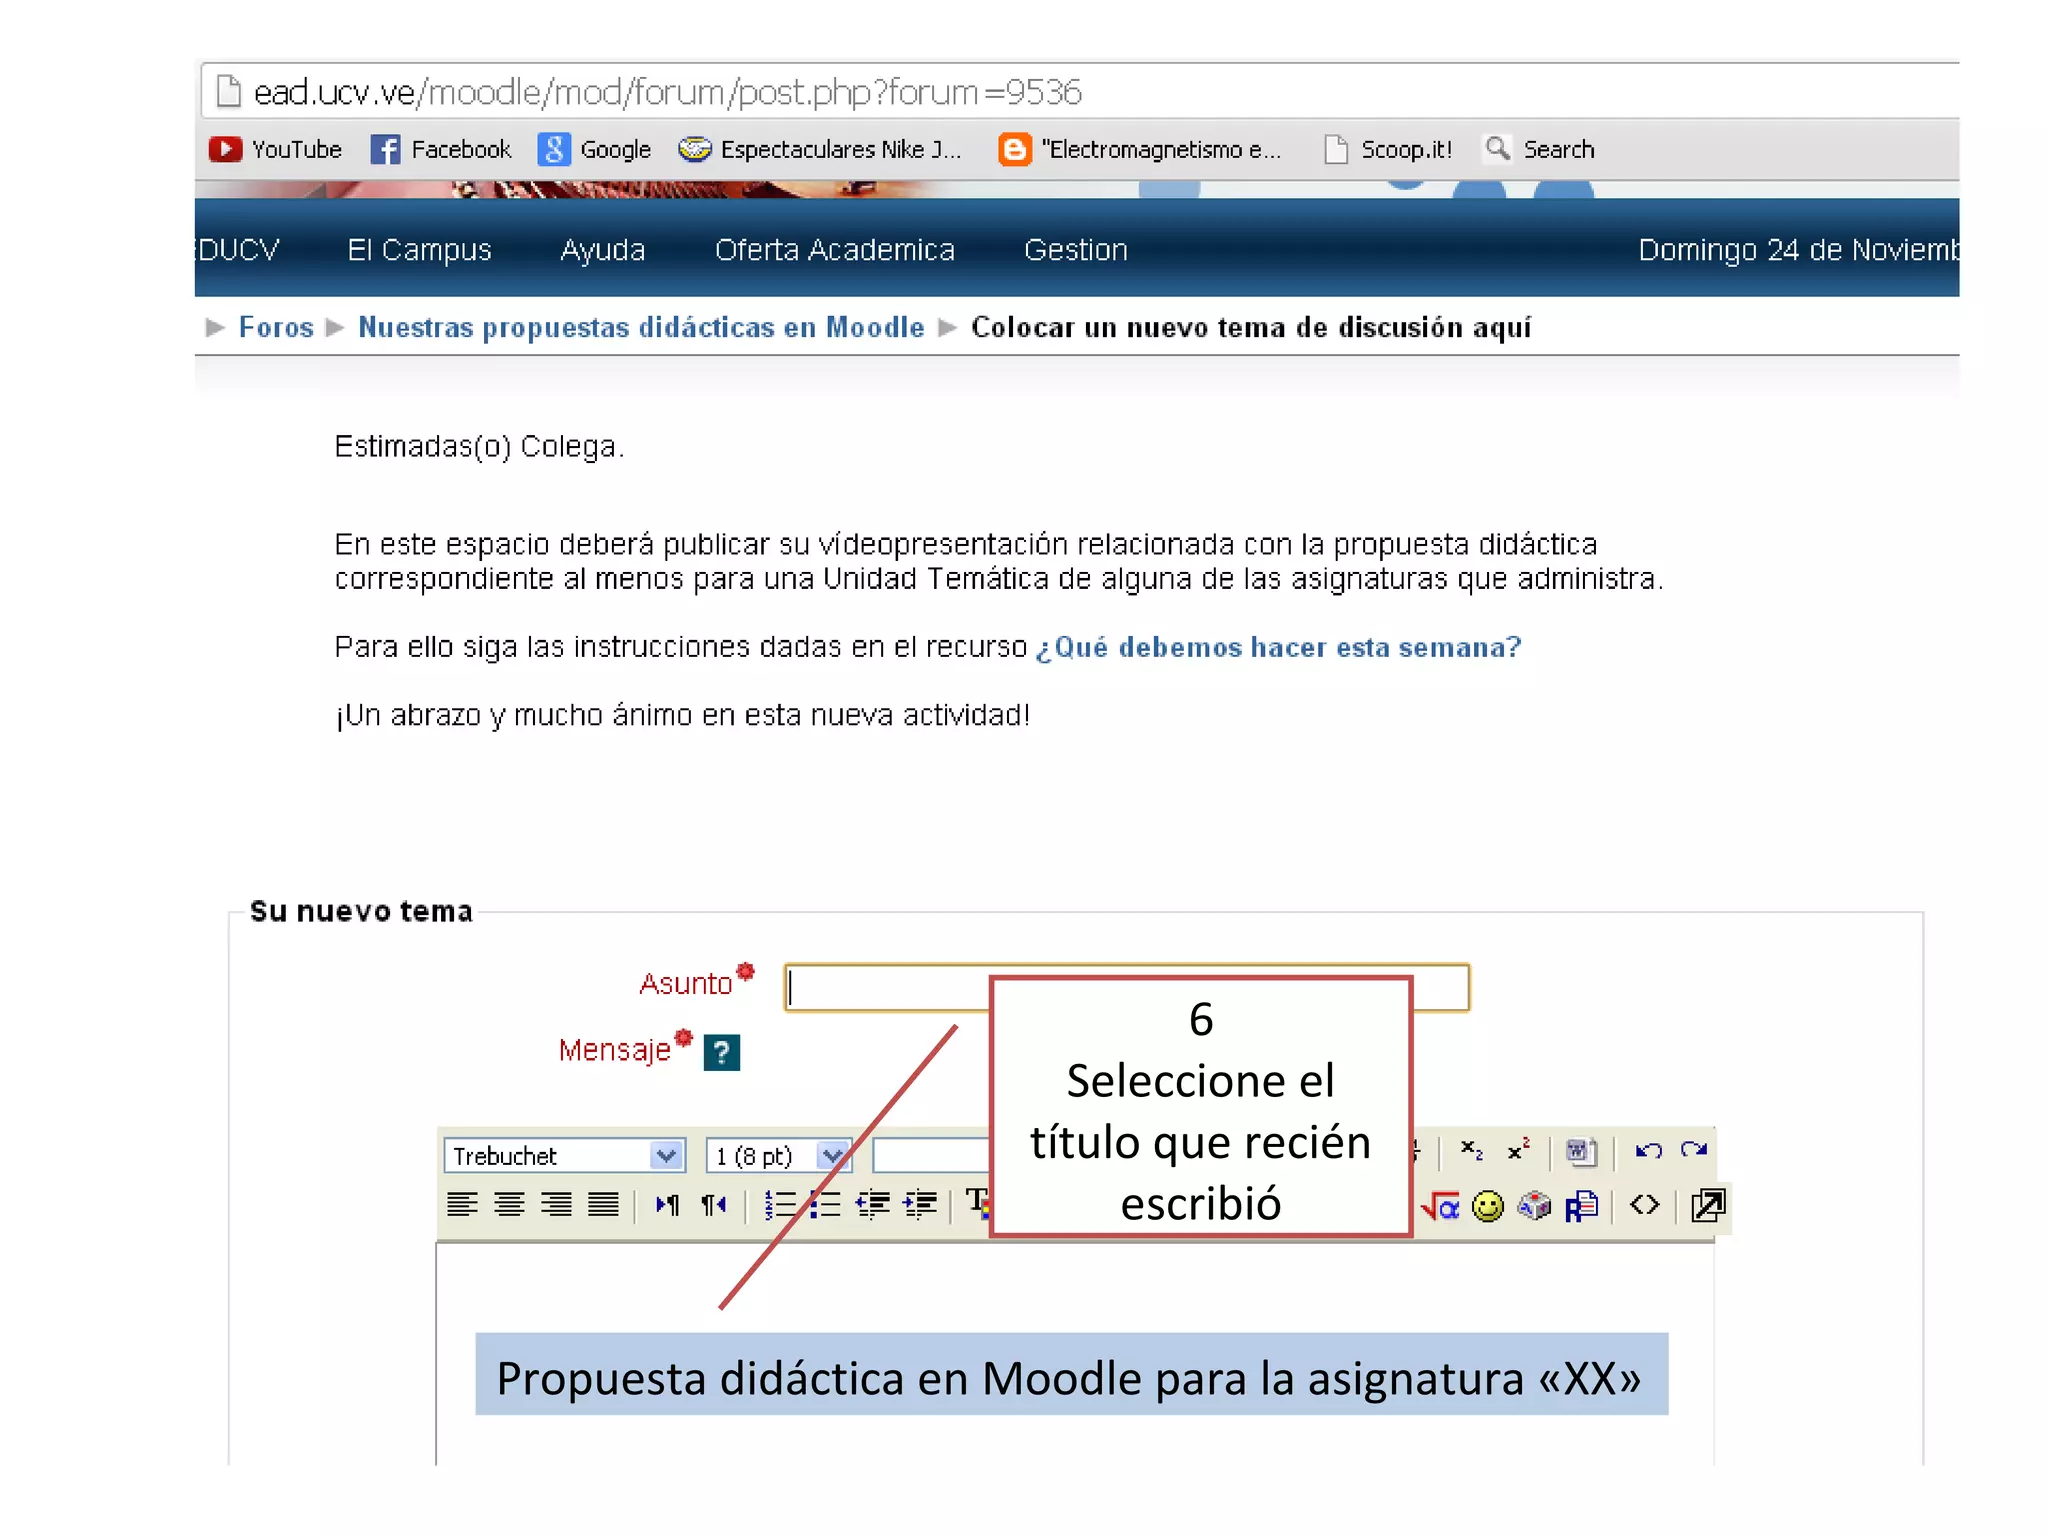Open the Search bookmark
2048x1536 pixels.
[x=1540, y=149]
